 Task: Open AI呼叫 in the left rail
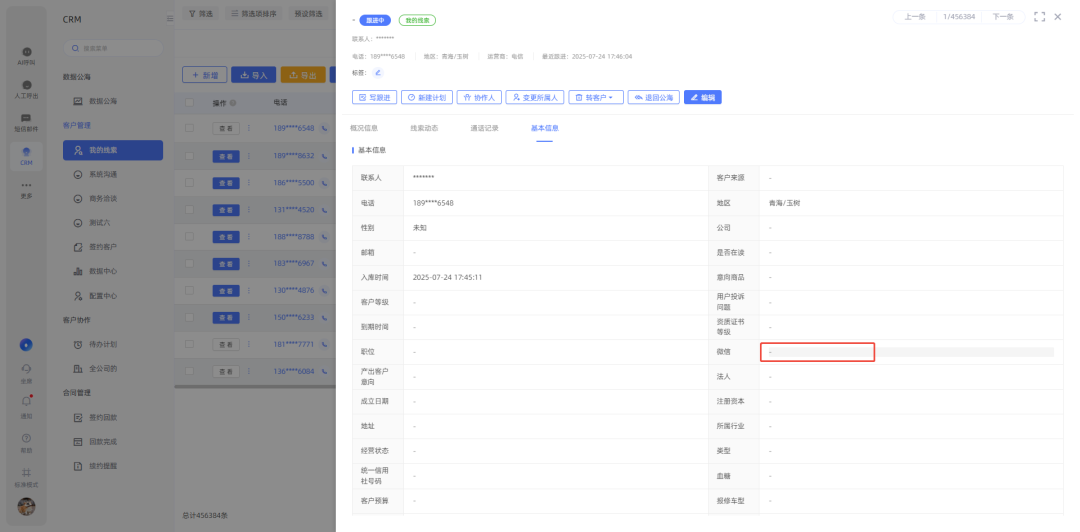(26, 56)
